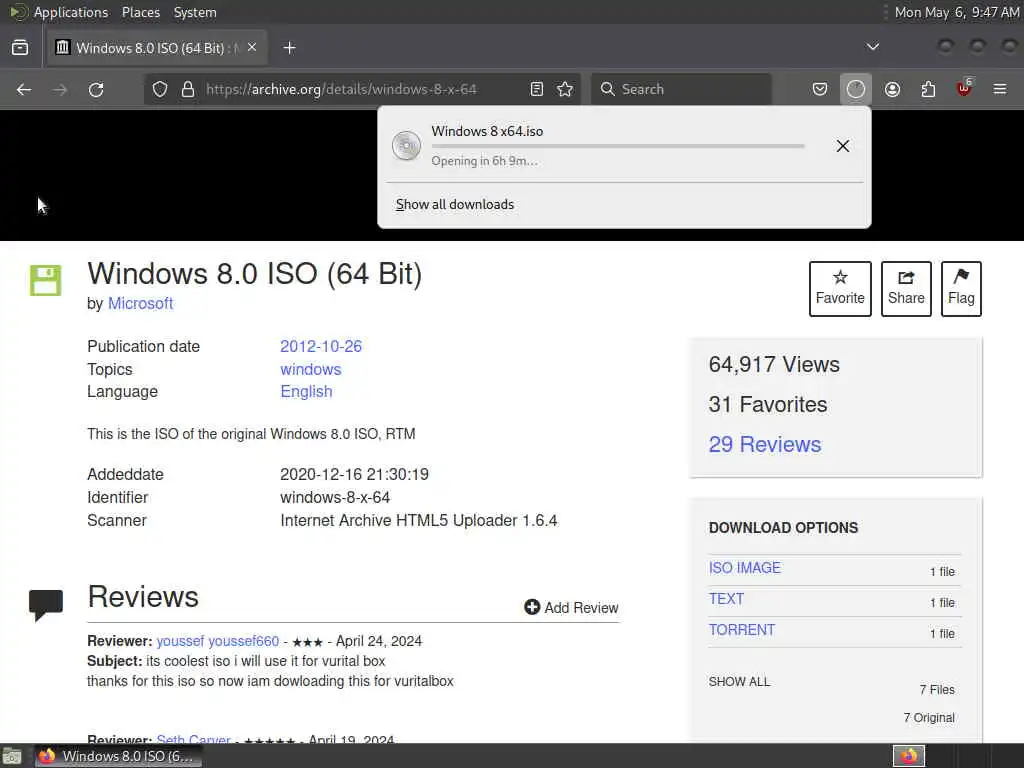Expand the list all tabs chevron
The image size is (1024, 768).
click(x=872, y=47)
